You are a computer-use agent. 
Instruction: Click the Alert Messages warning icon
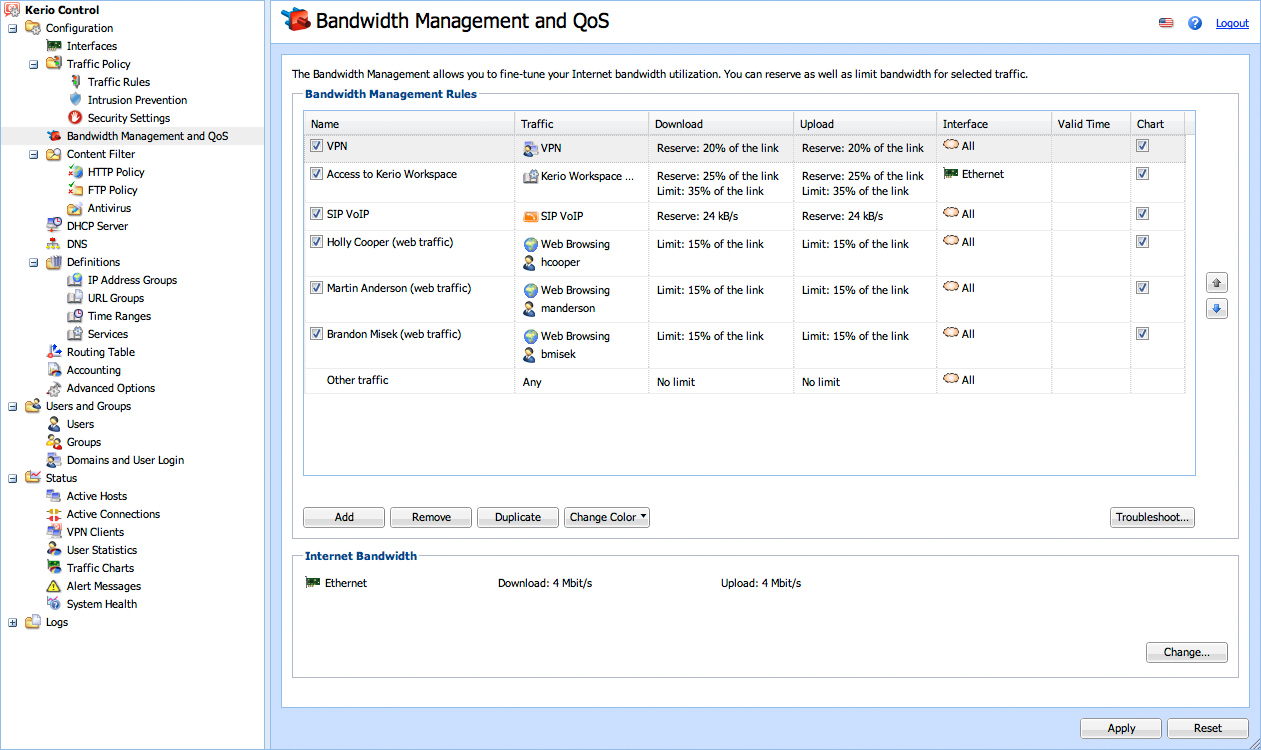[x=55, y=586]
